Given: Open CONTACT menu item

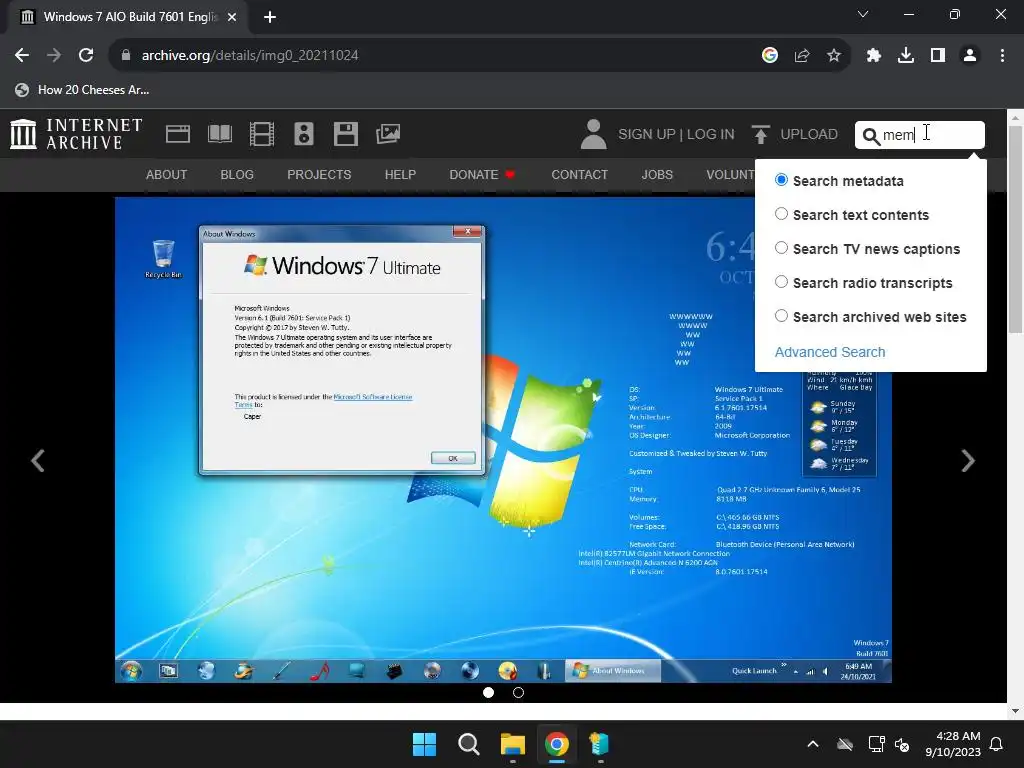Looking at the screenshot, I should click(580, 175).
